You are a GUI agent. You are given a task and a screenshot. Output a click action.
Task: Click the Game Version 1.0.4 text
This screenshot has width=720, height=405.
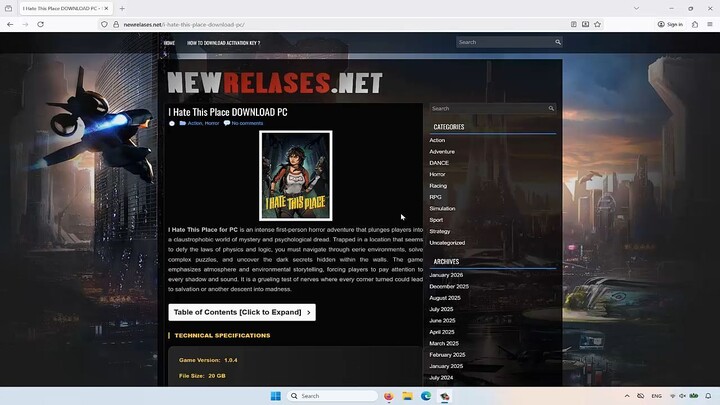[x=208, y=360]
